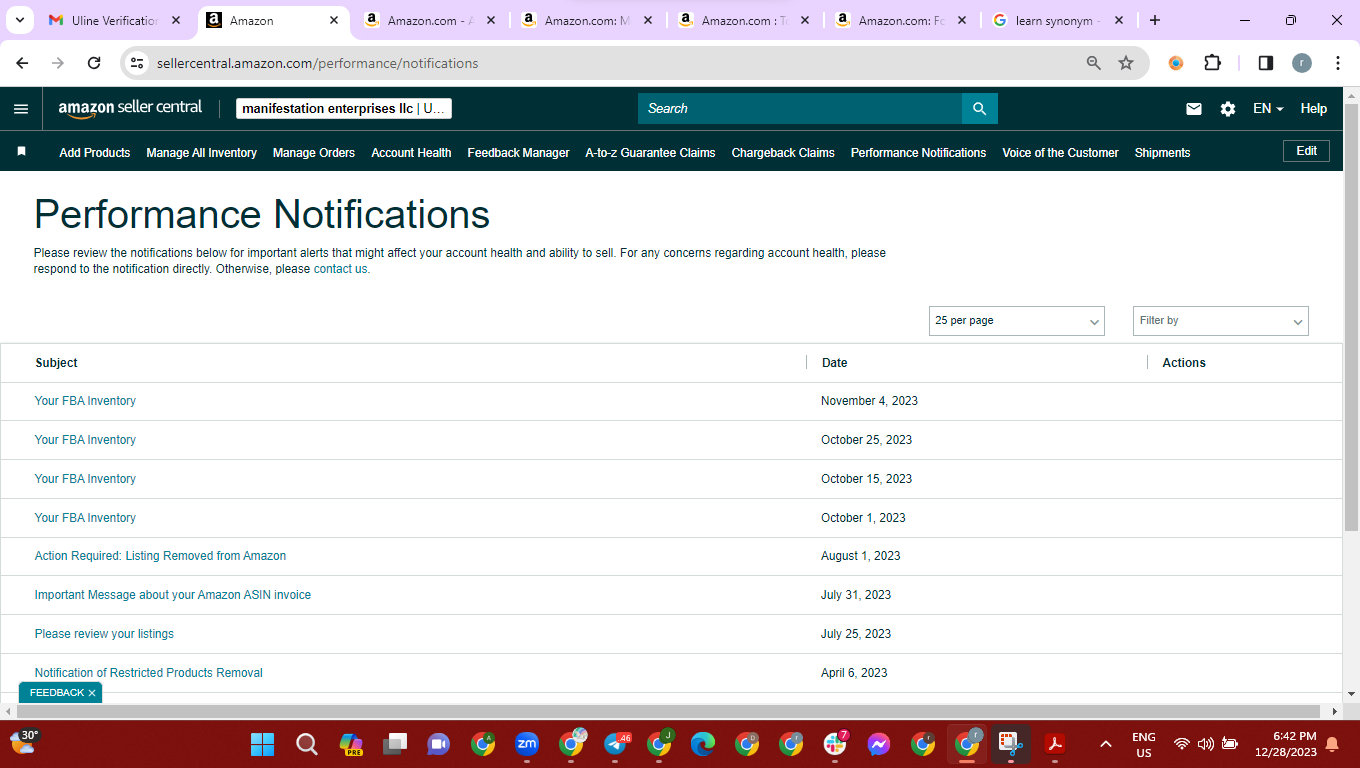Image resolution: width=1360 pixels, height=768 pixels.
Task: Open the Chrome profile avatar
Action: [1302, 63]
